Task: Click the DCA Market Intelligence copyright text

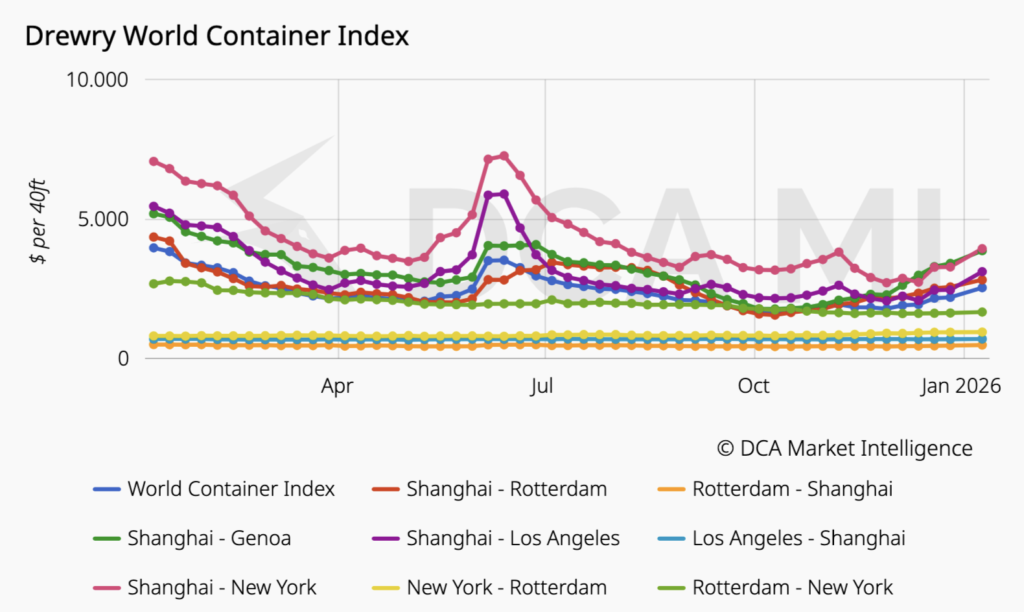Action: pos(844,447)
